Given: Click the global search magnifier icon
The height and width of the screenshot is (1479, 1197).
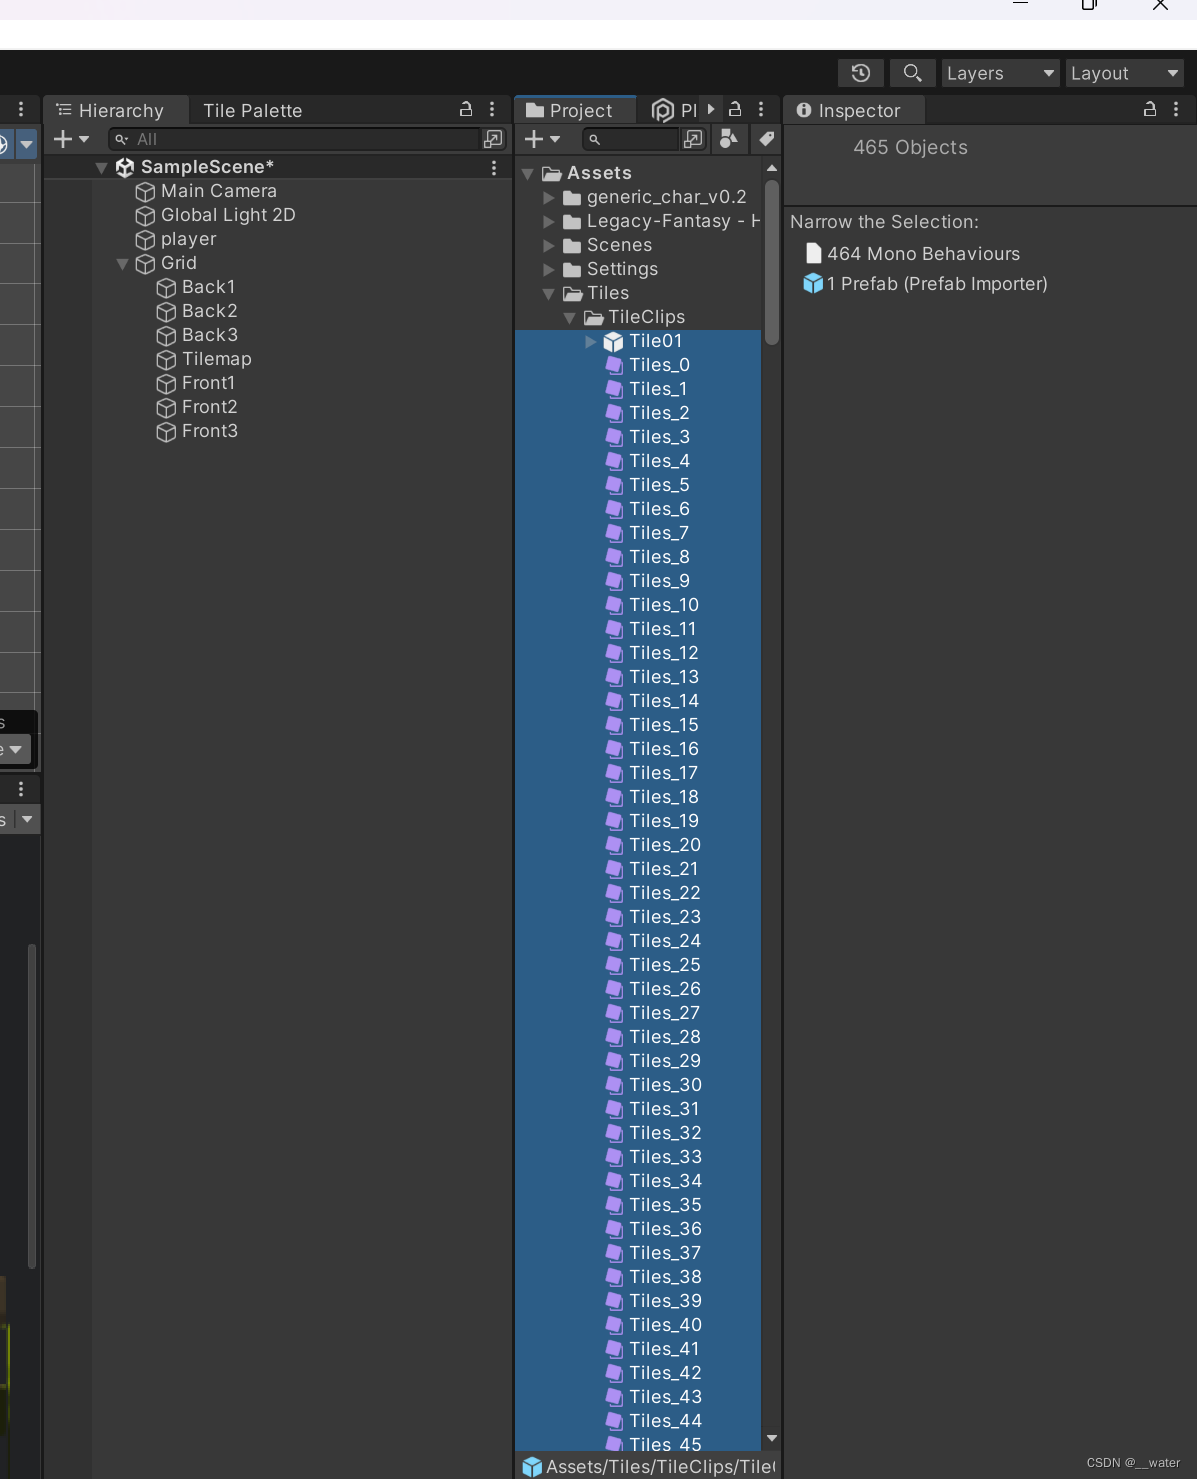Looking at the screenshot, I should pos(912,73).
